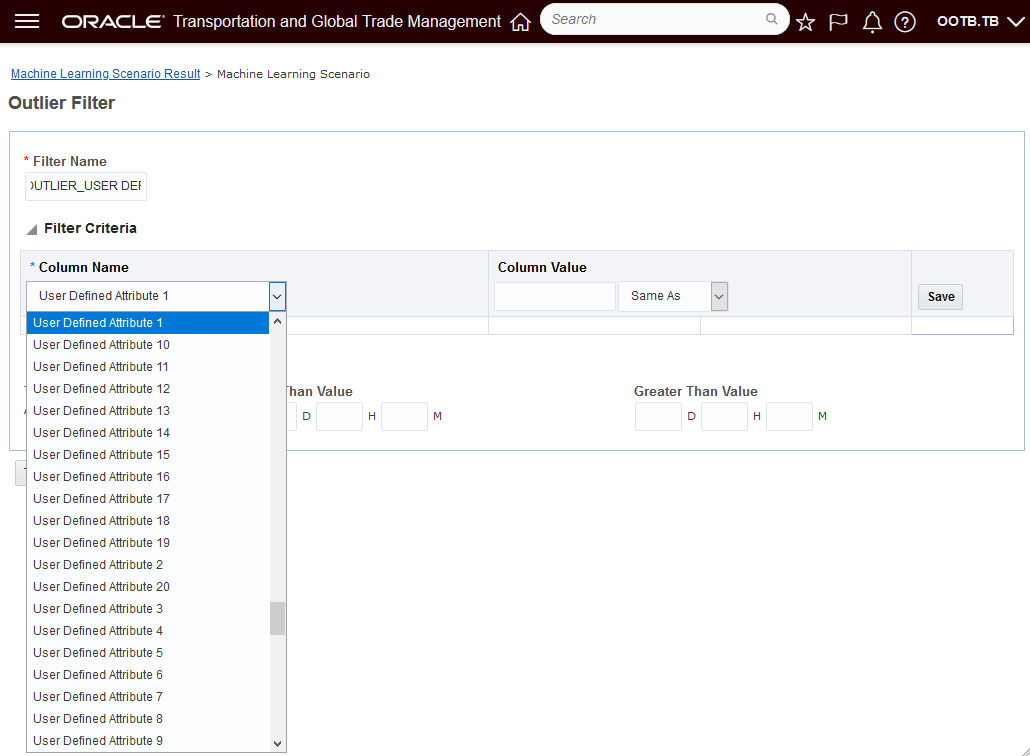Click the search magnifier icon
The image size is (1030, 756).
pyautogui.click(x=772, y=19)
